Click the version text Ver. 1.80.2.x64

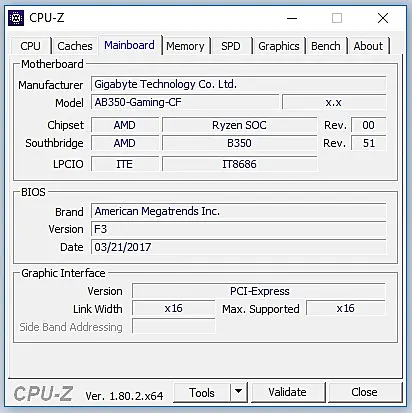coord(124,396)
